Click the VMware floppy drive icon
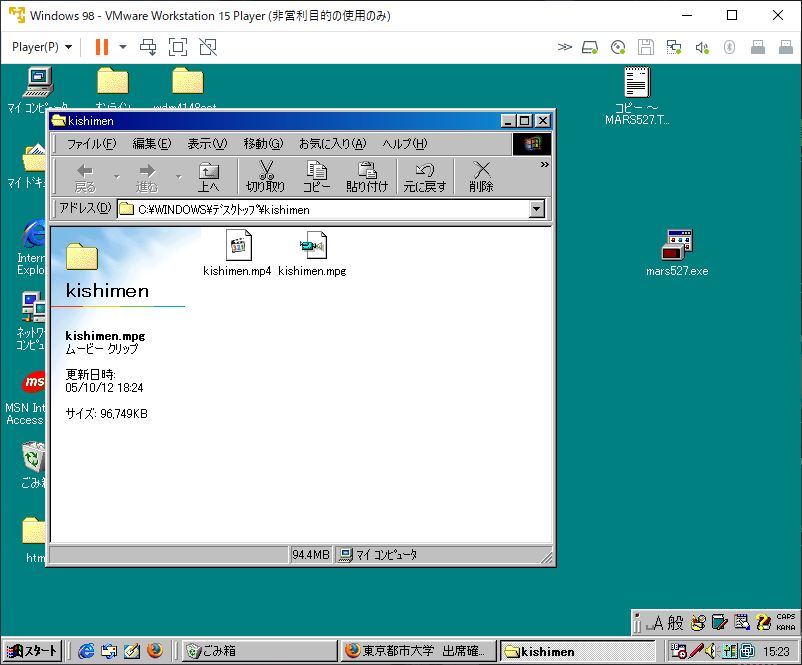Image resolution: width=802 pixels, height=665 pixels. coord(646,48)
